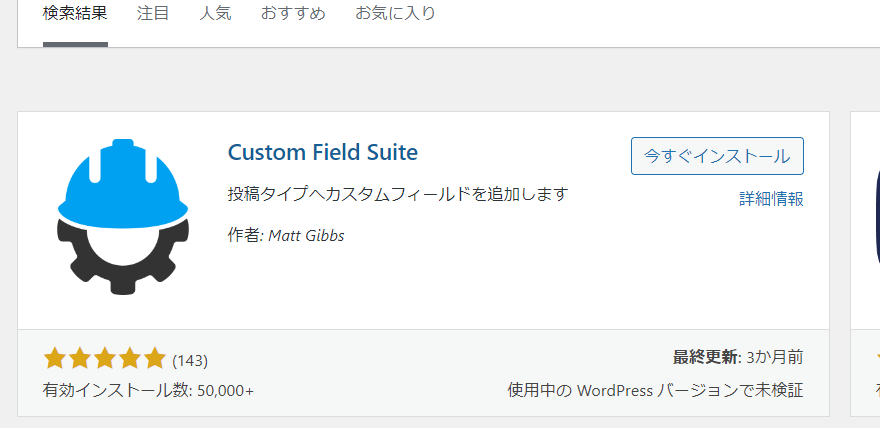
Task: Click the fifth rating star
Action: 154,358
